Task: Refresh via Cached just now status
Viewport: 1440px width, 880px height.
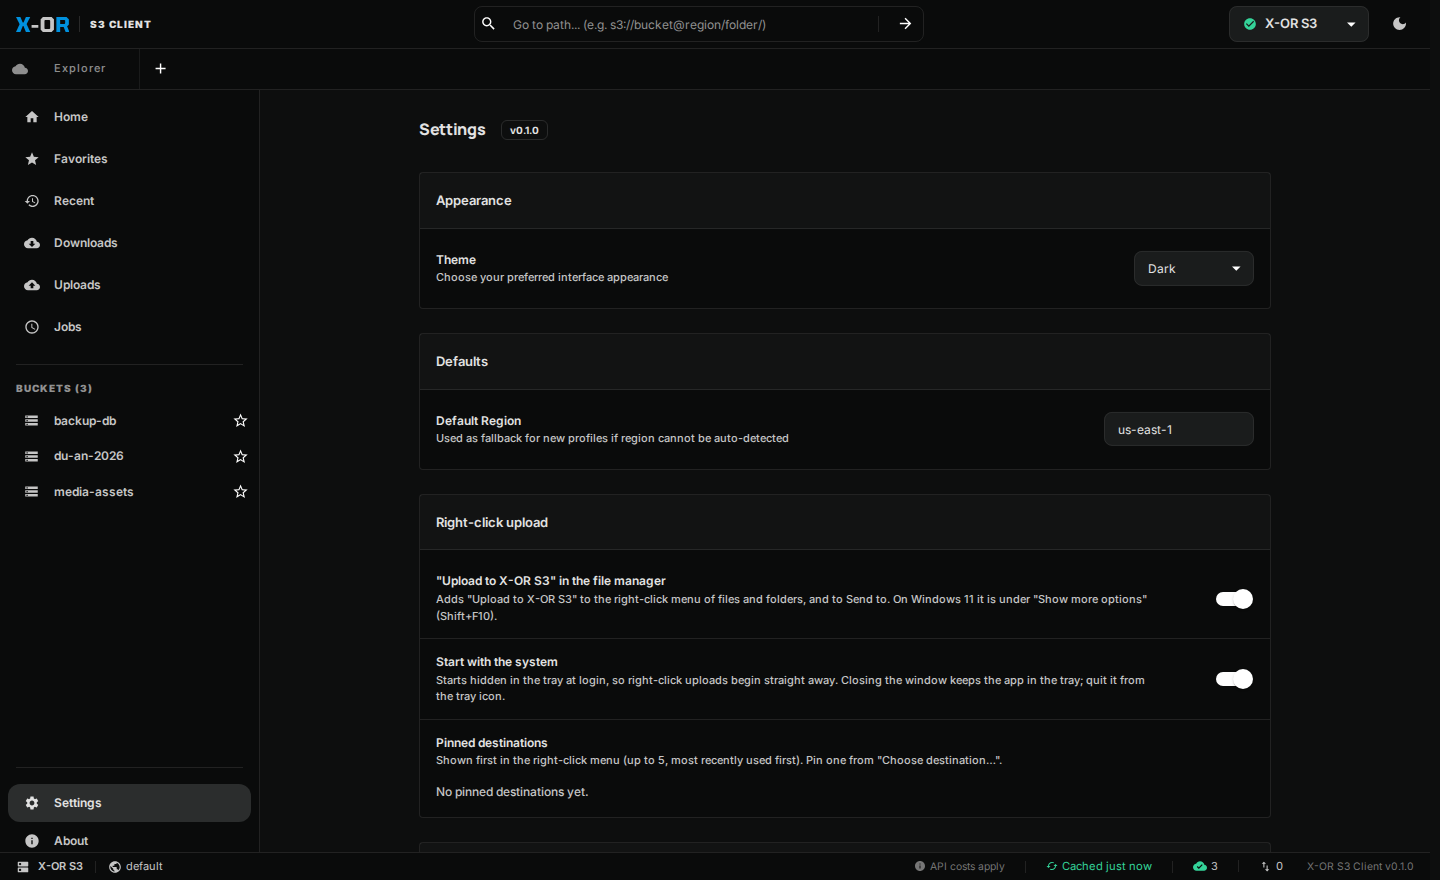Action: pyautogui.click(x=1099, y=866)
